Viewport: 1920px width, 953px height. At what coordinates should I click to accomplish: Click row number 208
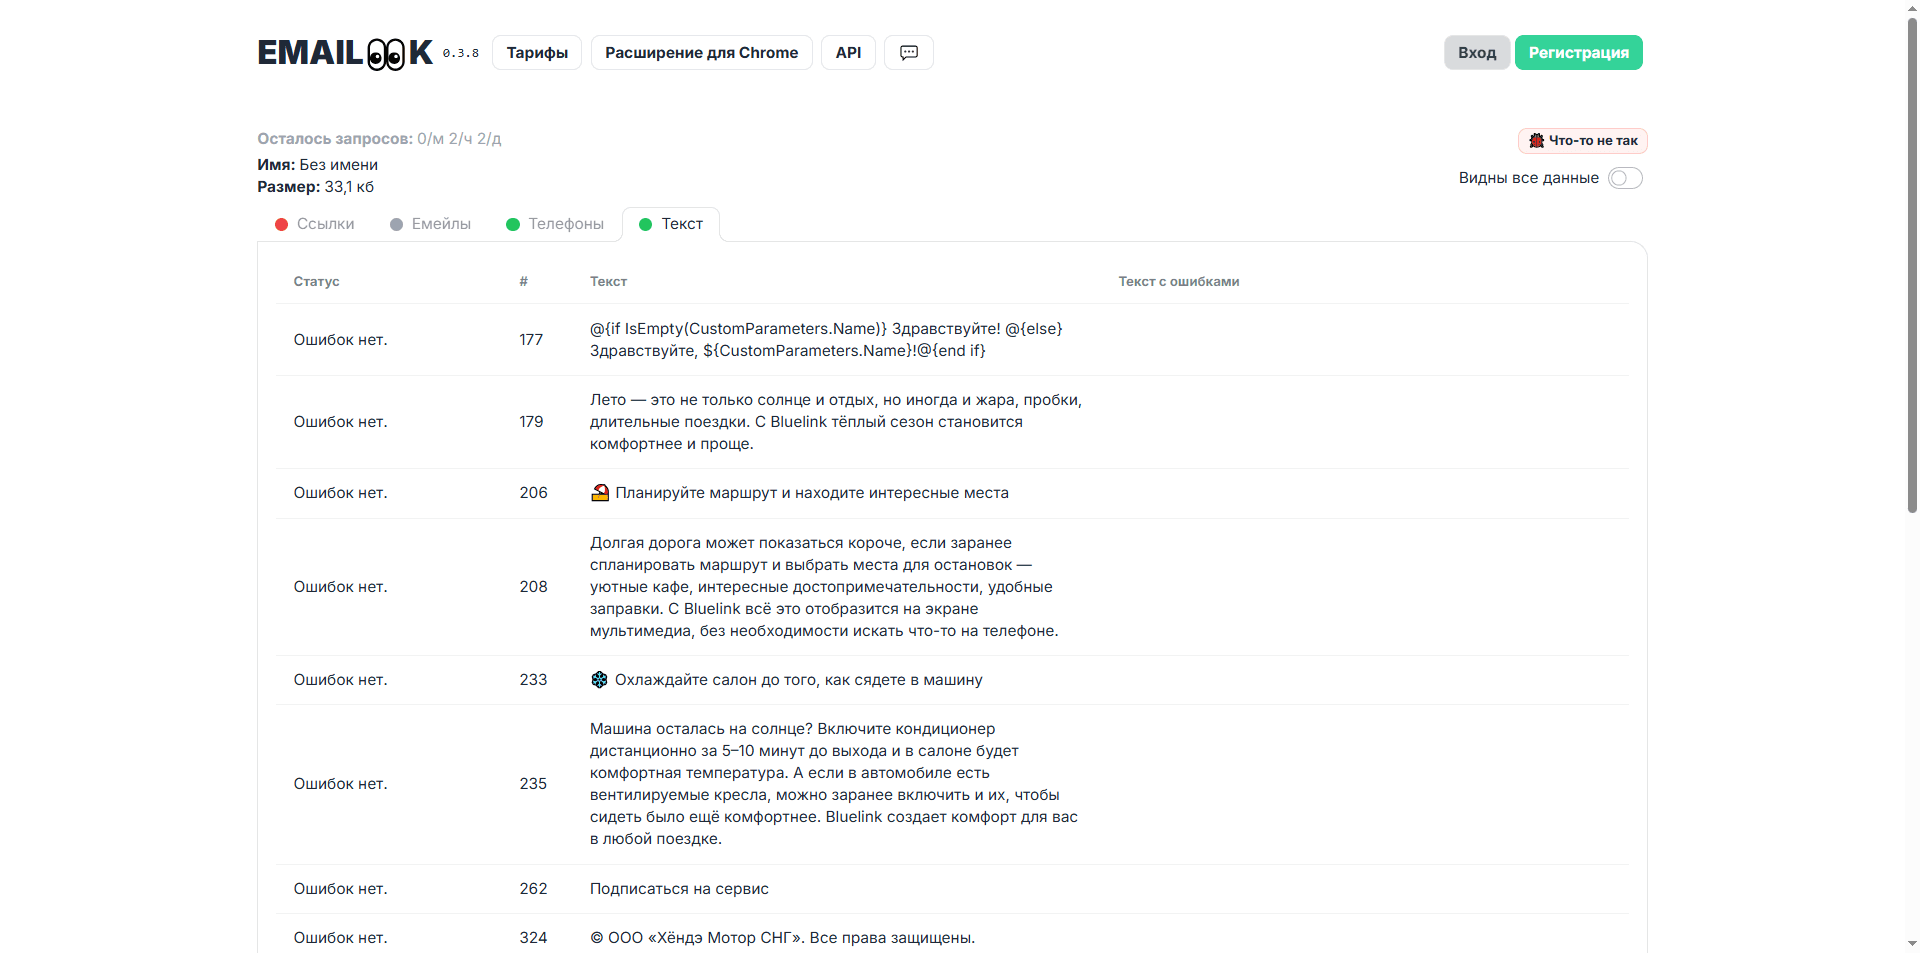click(x=534, y=587)
